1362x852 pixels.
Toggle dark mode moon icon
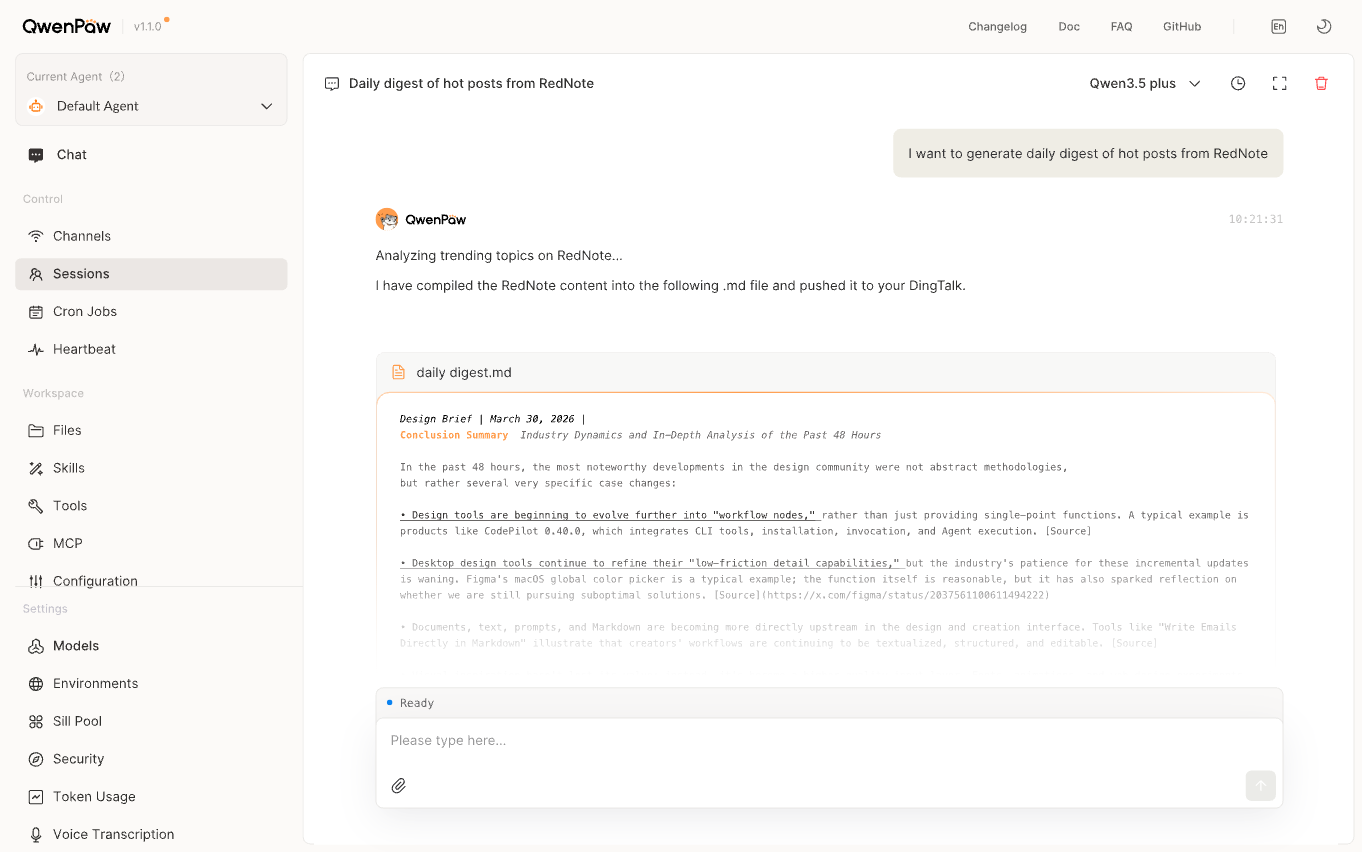click(1324, 27)
